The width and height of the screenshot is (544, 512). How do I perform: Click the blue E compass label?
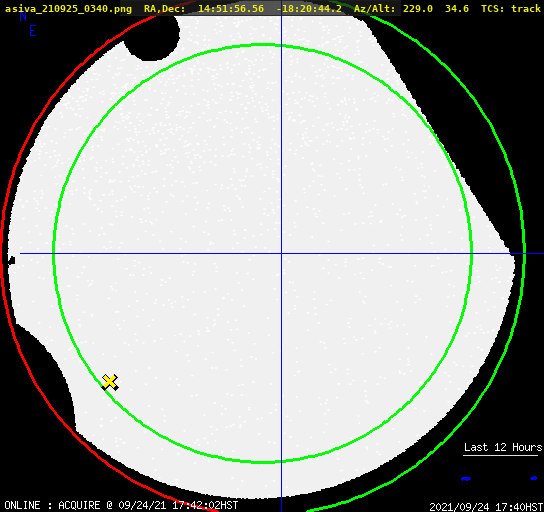(x=33, y=31)
